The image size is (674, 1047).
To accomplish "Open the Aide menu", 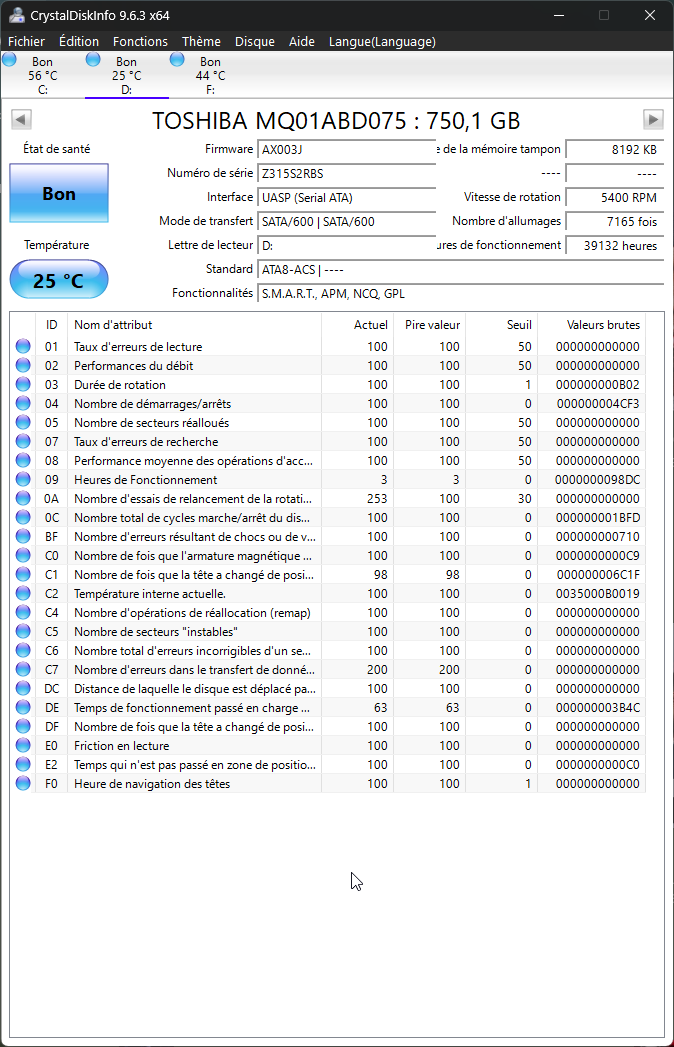I will coord(301,41).
